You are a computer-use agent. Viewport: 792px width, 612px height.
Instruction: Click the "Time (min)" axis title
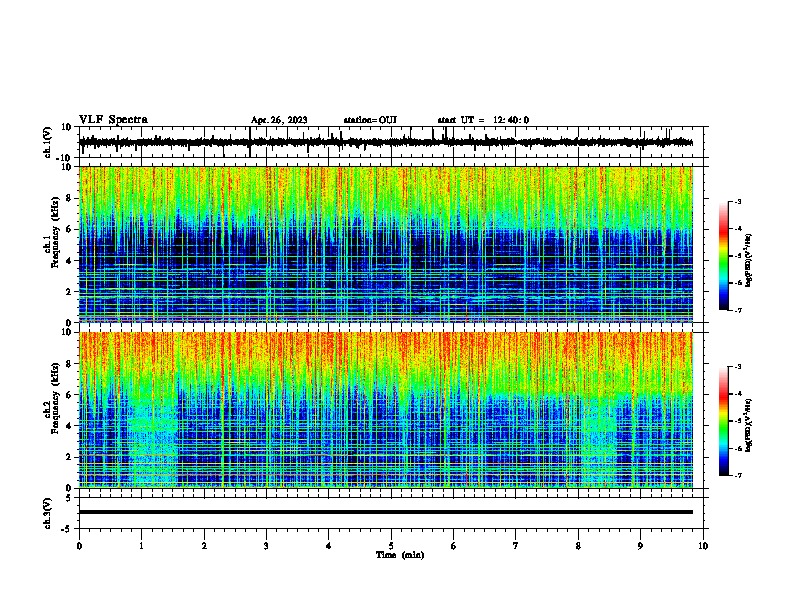click(400, 555)
